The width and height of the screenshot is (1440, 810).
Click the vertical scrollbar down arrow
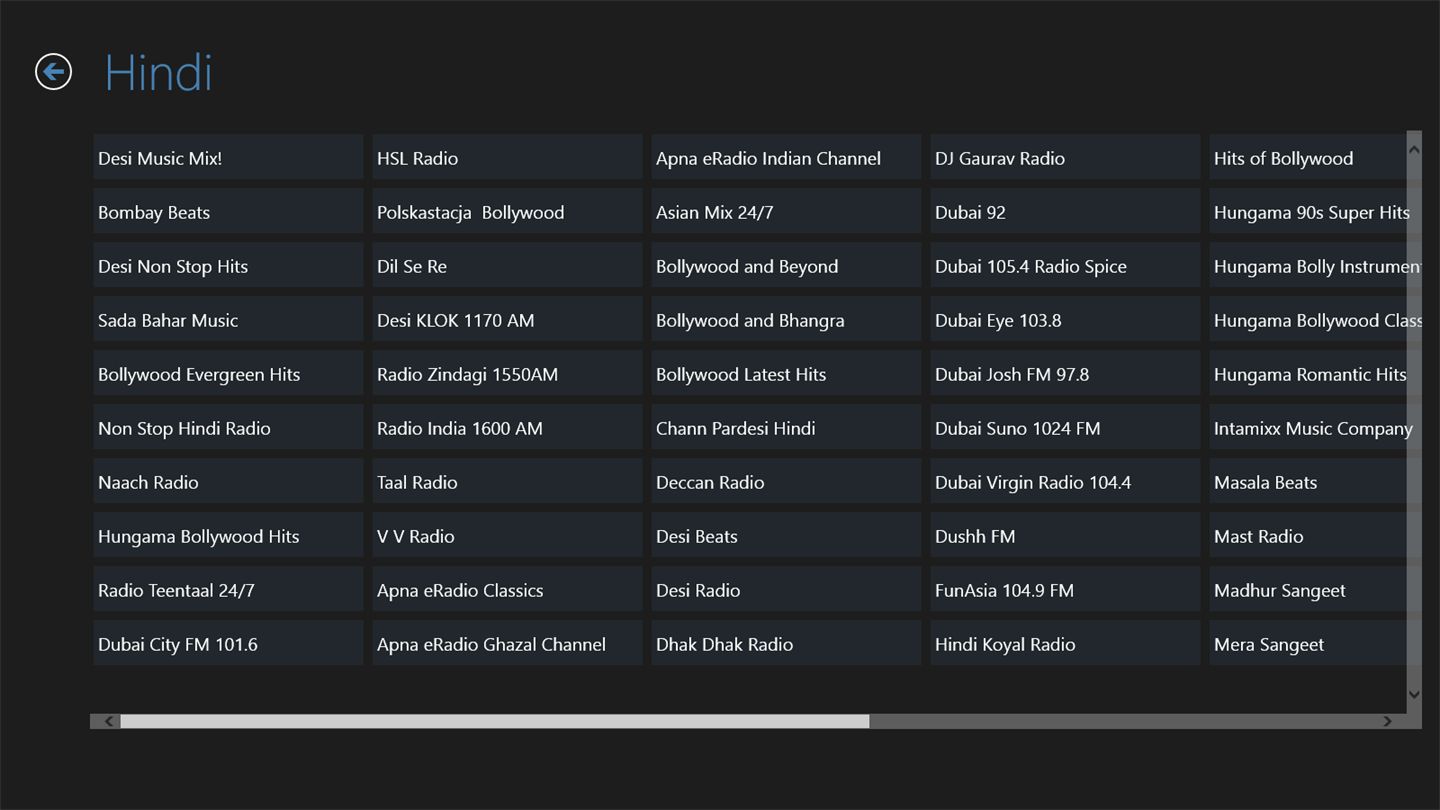[1414, 694]
